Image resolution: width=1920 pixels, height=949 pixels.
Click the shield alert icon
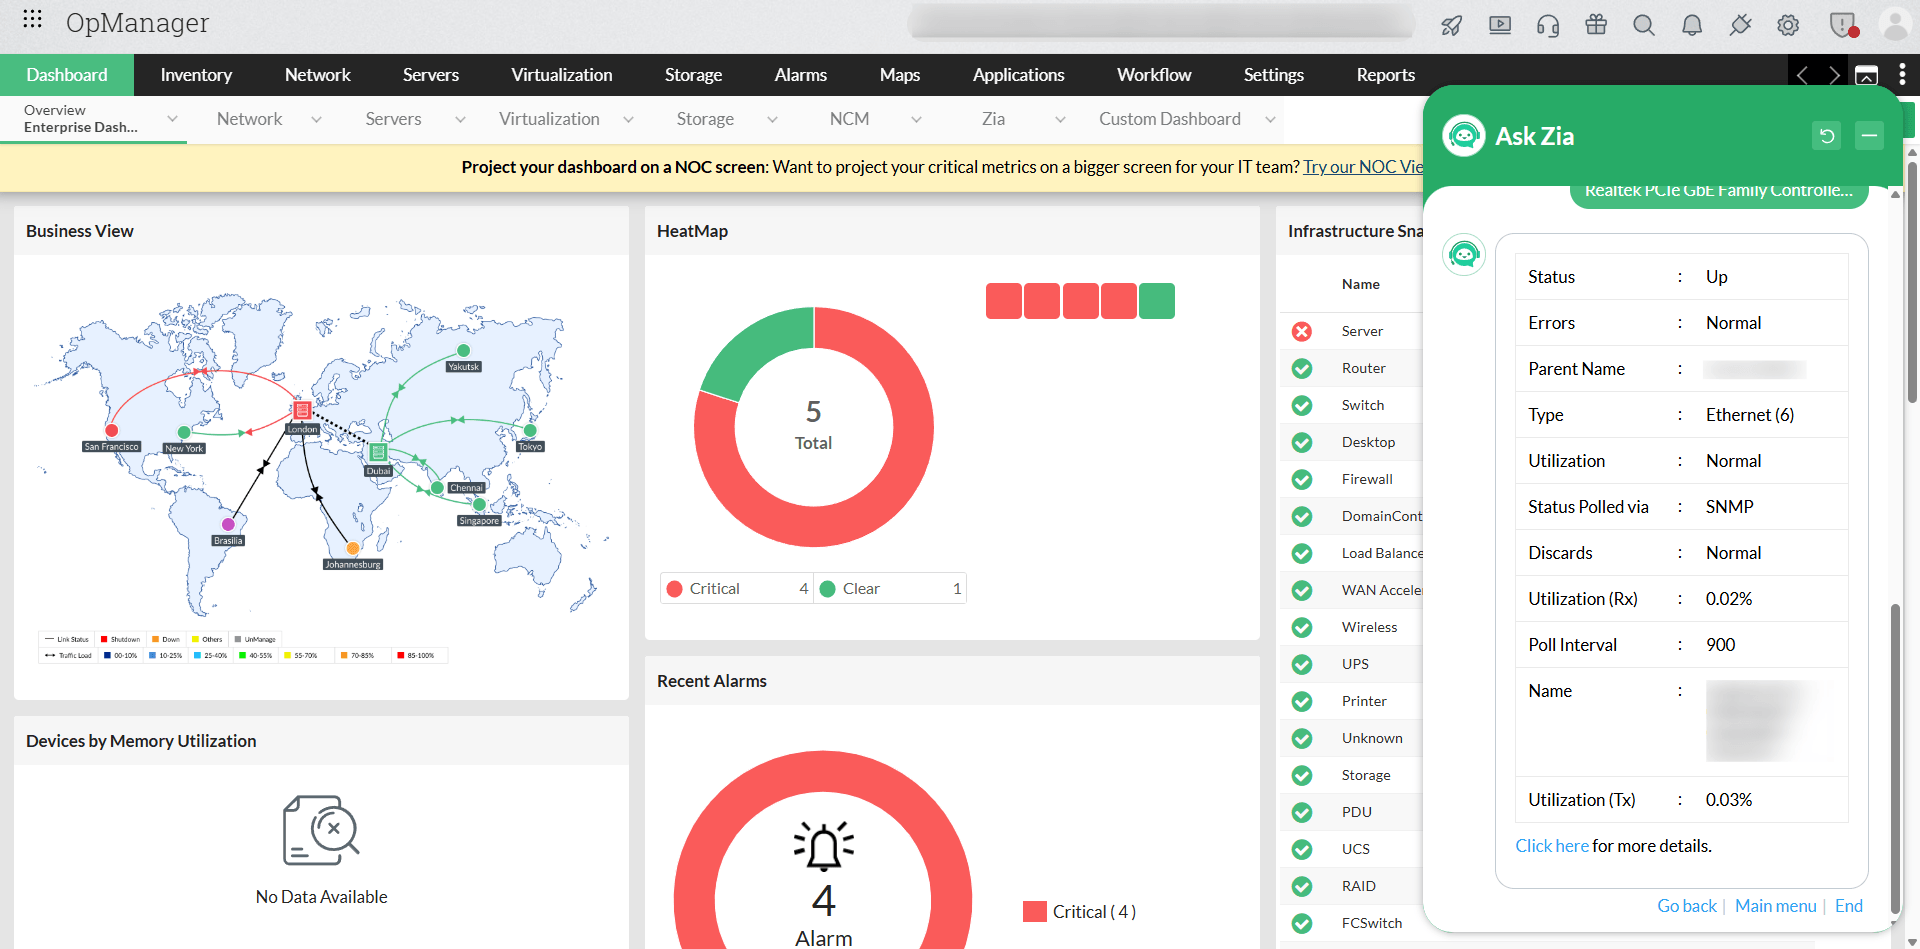pyautogui.click(x=1843, y=25)
